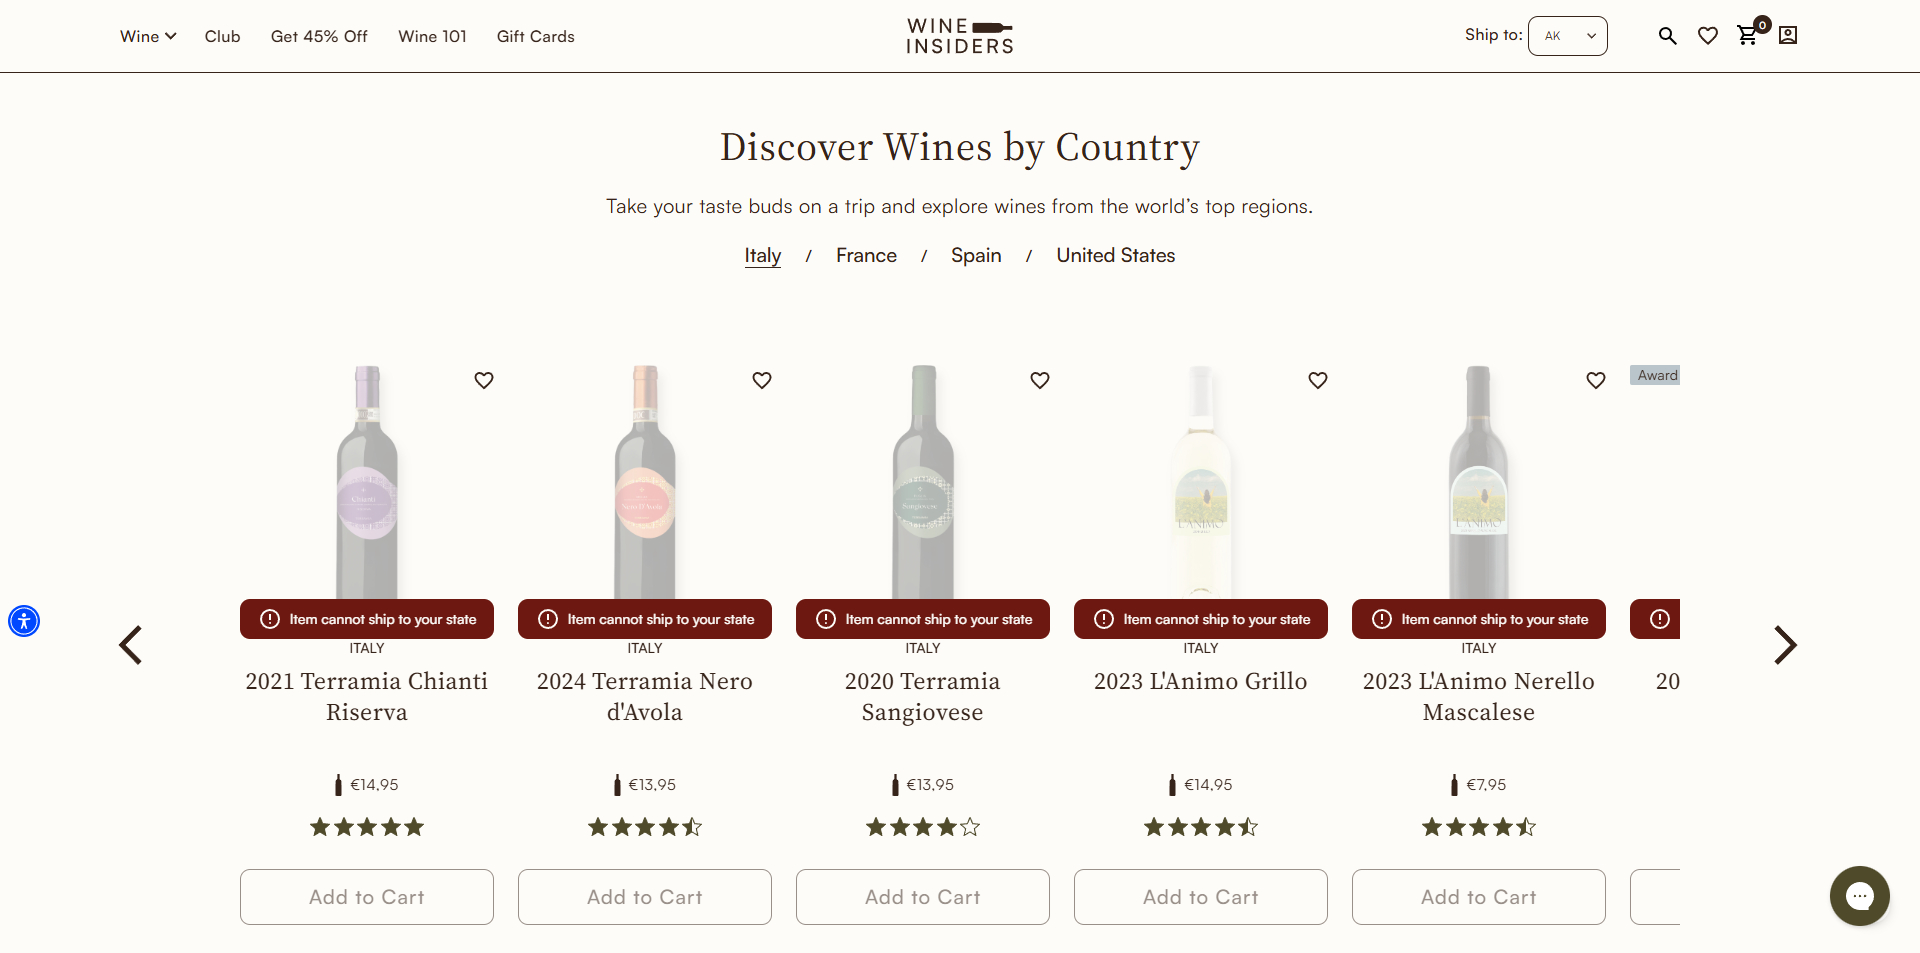Add 2024 Terramia Nero d'Avola to cart
This screenshot has height=953, width=1920.
click(x=644, y=897)
